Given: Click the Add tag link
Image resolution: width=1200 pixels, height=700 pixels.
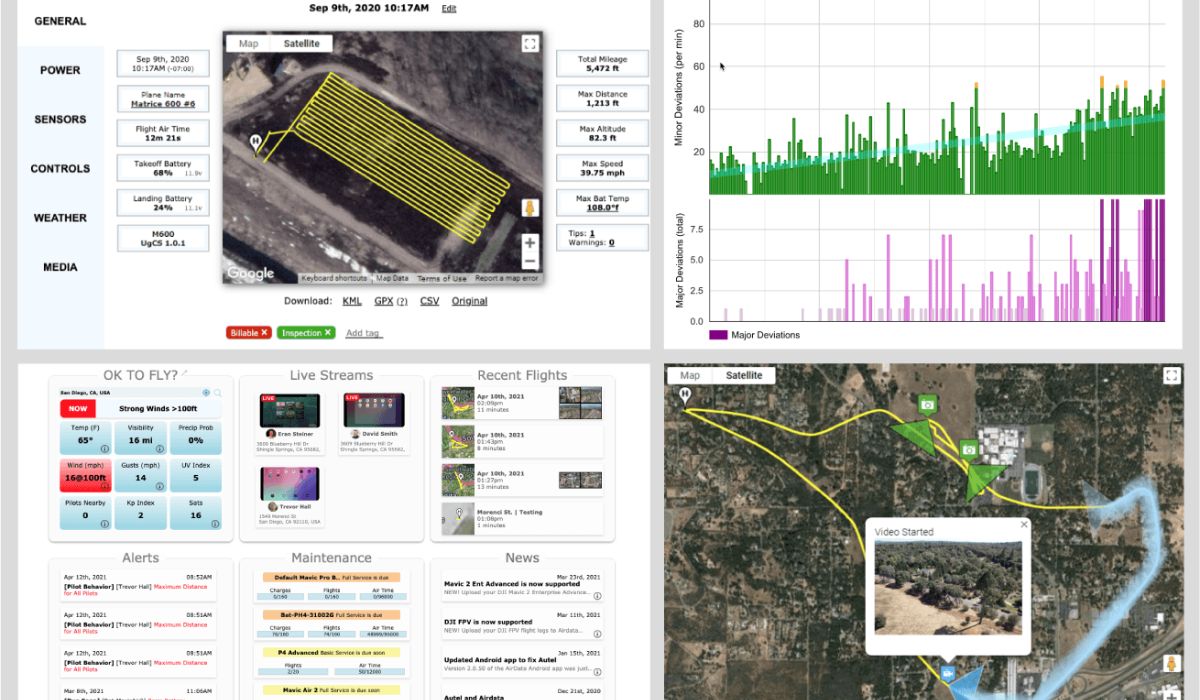Looking at the screenshot, I should (364, 333).
